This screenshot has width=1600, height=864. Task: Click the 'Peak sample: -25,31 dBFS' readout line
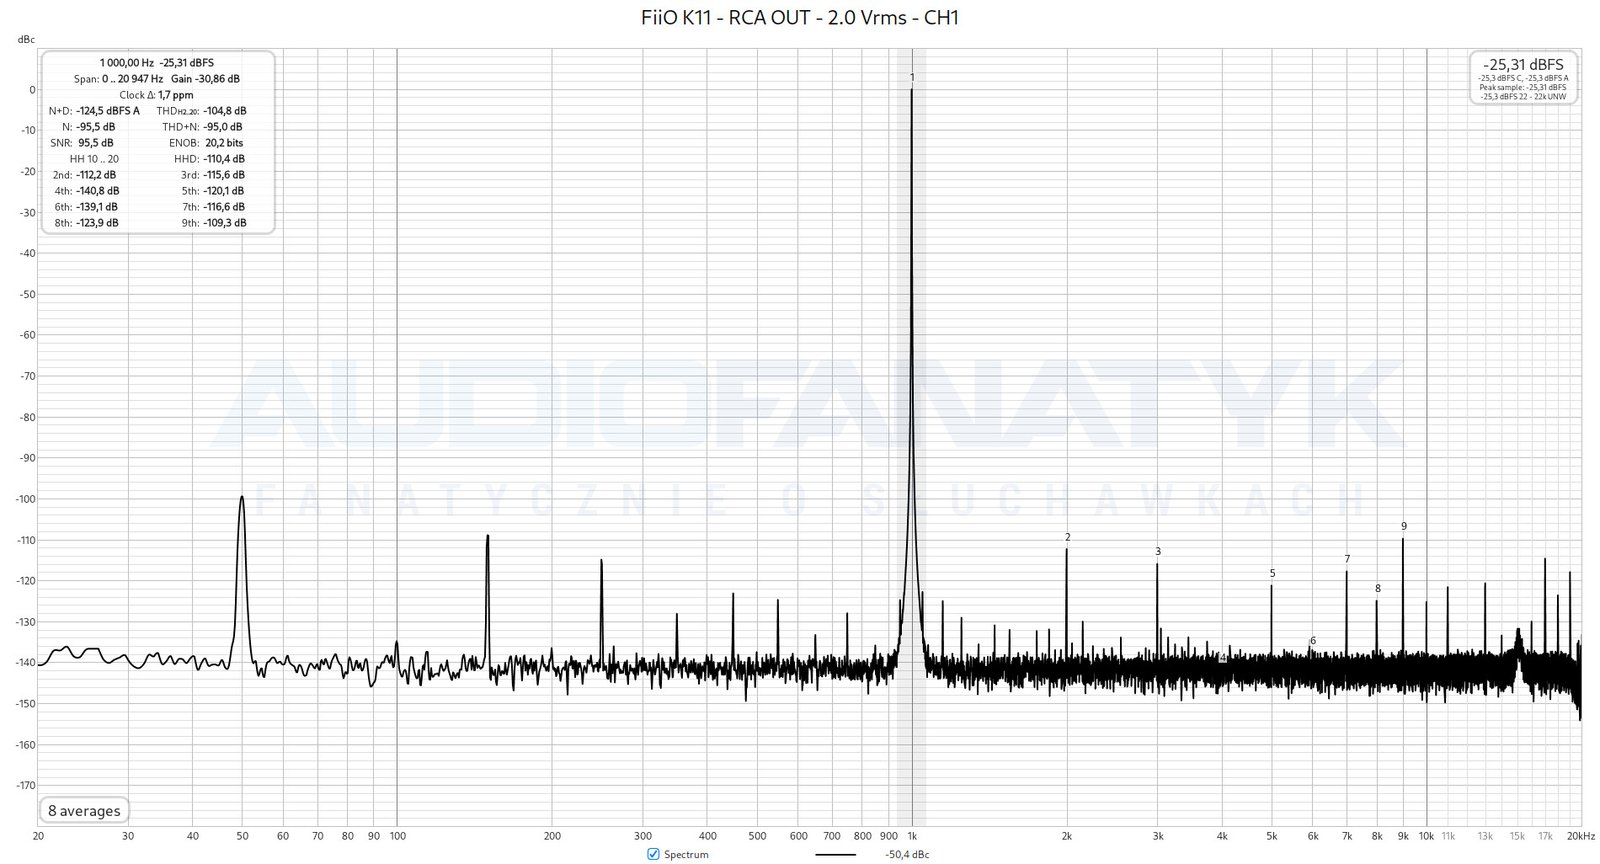(1523, 87)
